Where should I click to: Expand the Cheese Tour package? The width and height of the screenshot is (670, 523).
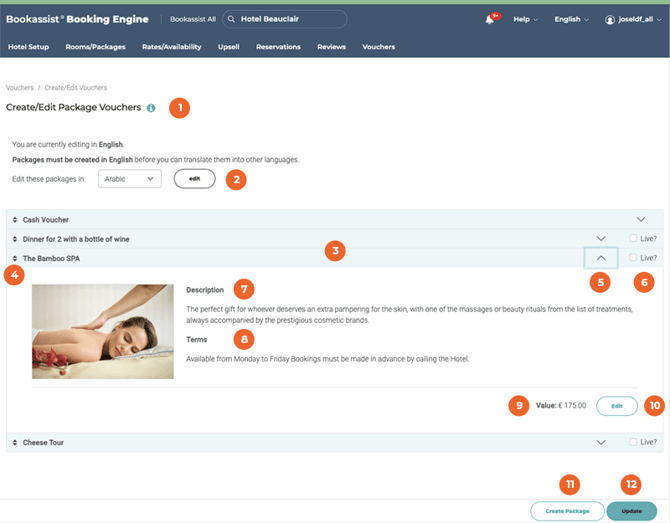pyautogui.click(x=601, y=442)
